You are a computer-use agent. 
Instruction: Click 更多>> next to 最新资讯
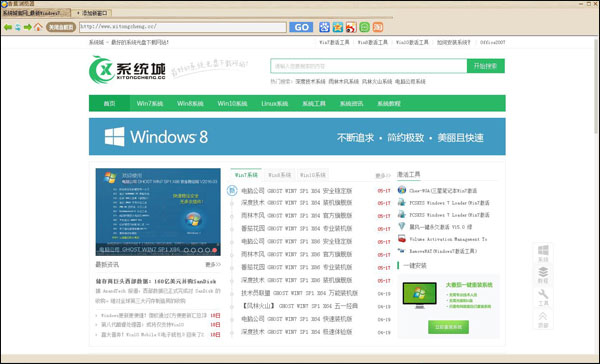coord(213,264)
